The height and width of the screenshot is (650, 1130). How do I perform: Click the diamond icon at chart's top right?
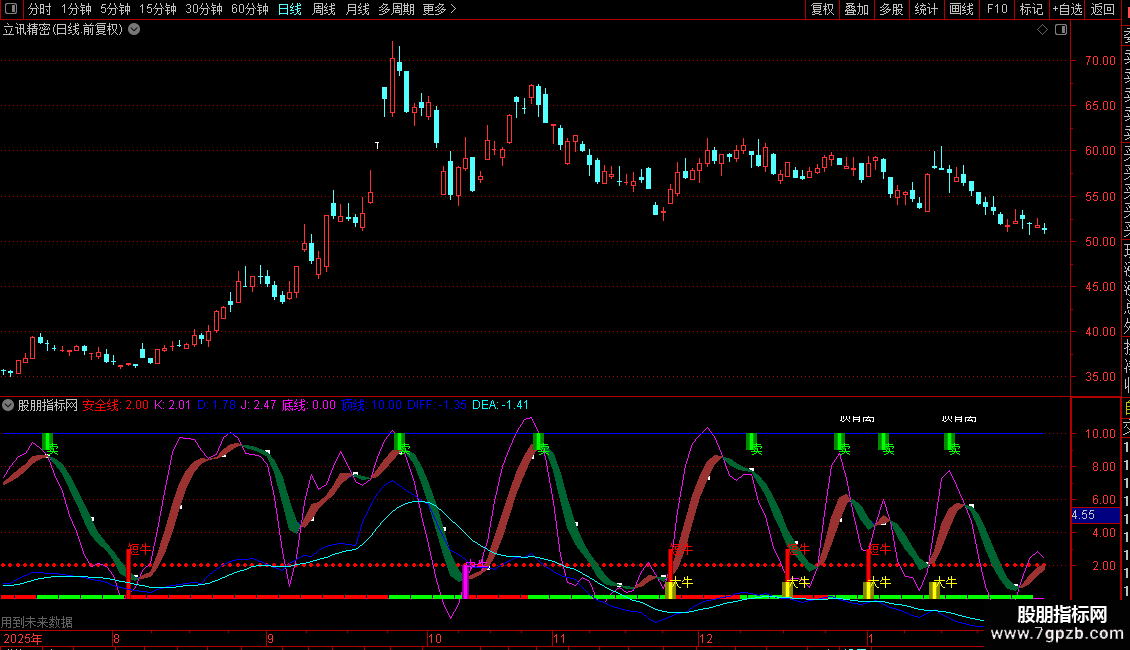pos(1042,29)
